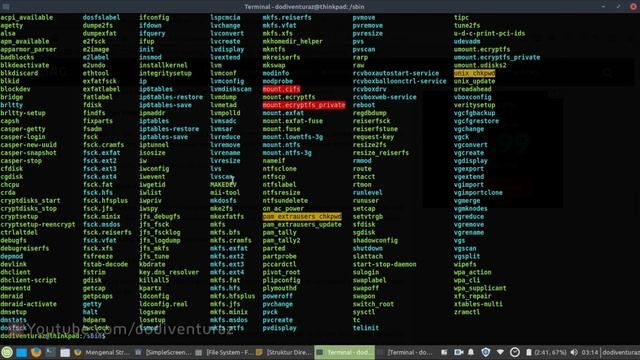Viewport: 640px width, 360px height.
Task: Click the mkfs.hfsplus entry
Action: coord(233,296)
